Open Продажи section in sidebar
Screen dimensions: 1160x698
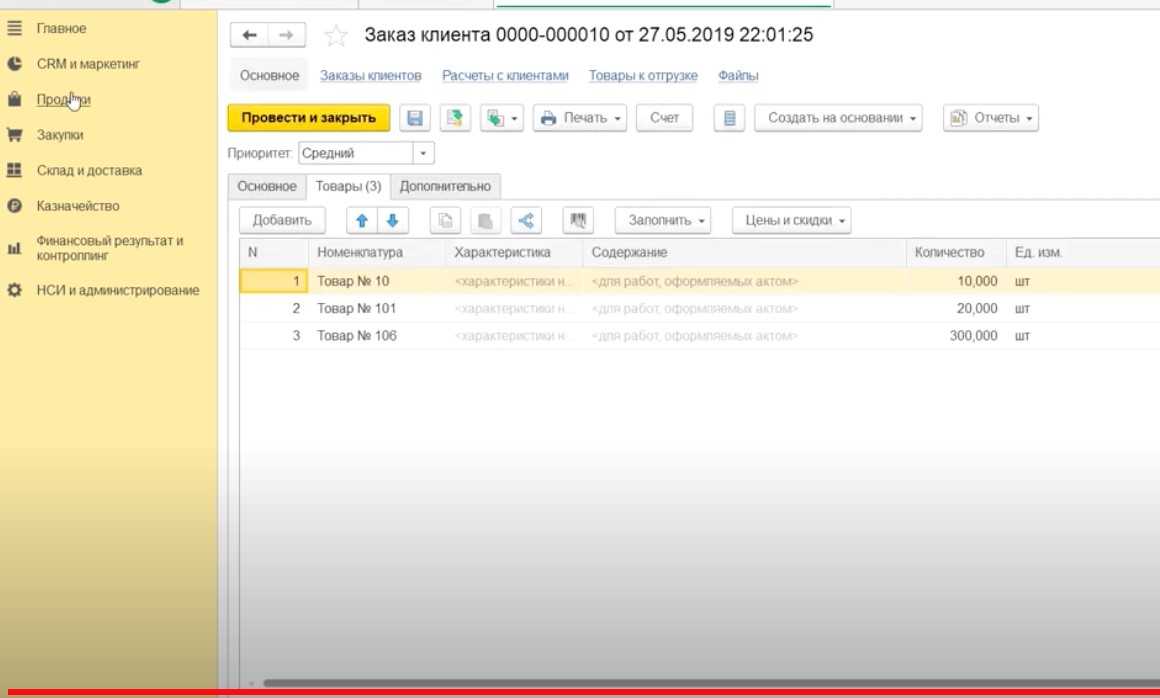pyautogui.click(x=63, y=99)
